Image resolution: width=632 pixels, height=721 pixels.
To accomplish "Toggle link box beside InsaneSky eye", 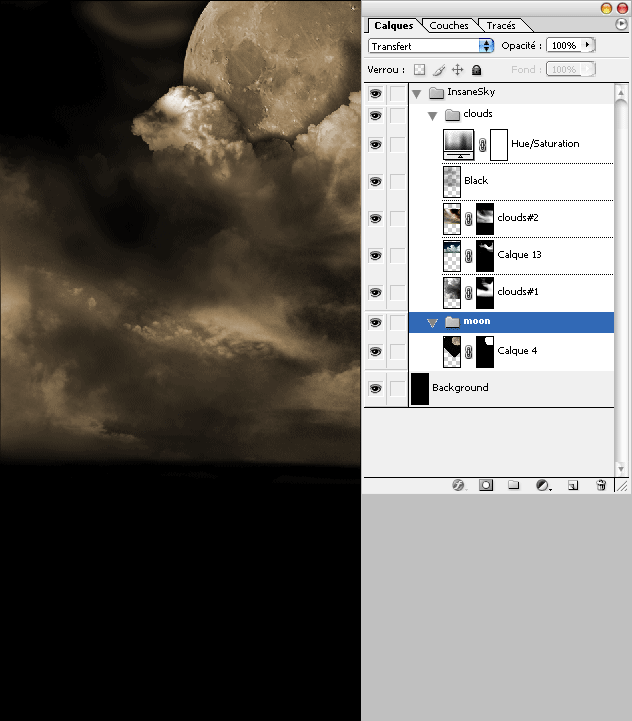I will pyautogui.click(x=397, y=93).
